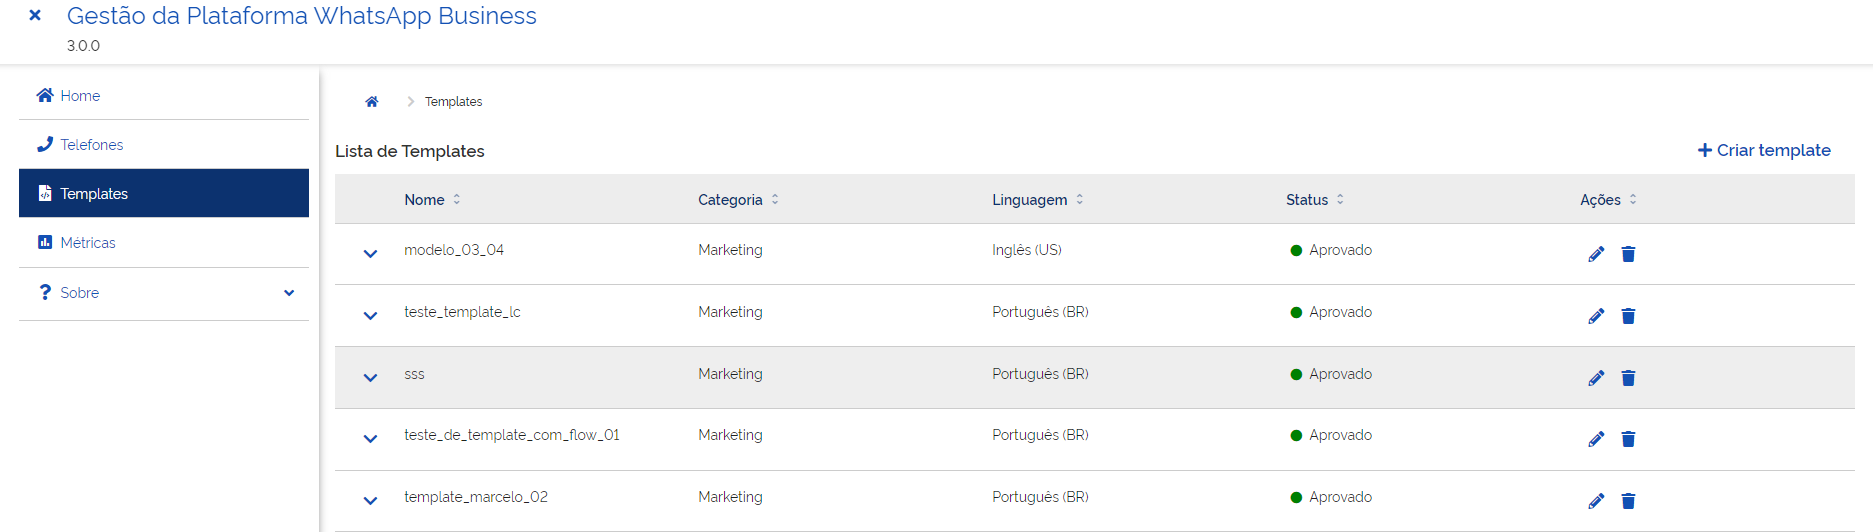Click the home icon in the breadcrumb
1873x532 pixels.
point(372,102)
